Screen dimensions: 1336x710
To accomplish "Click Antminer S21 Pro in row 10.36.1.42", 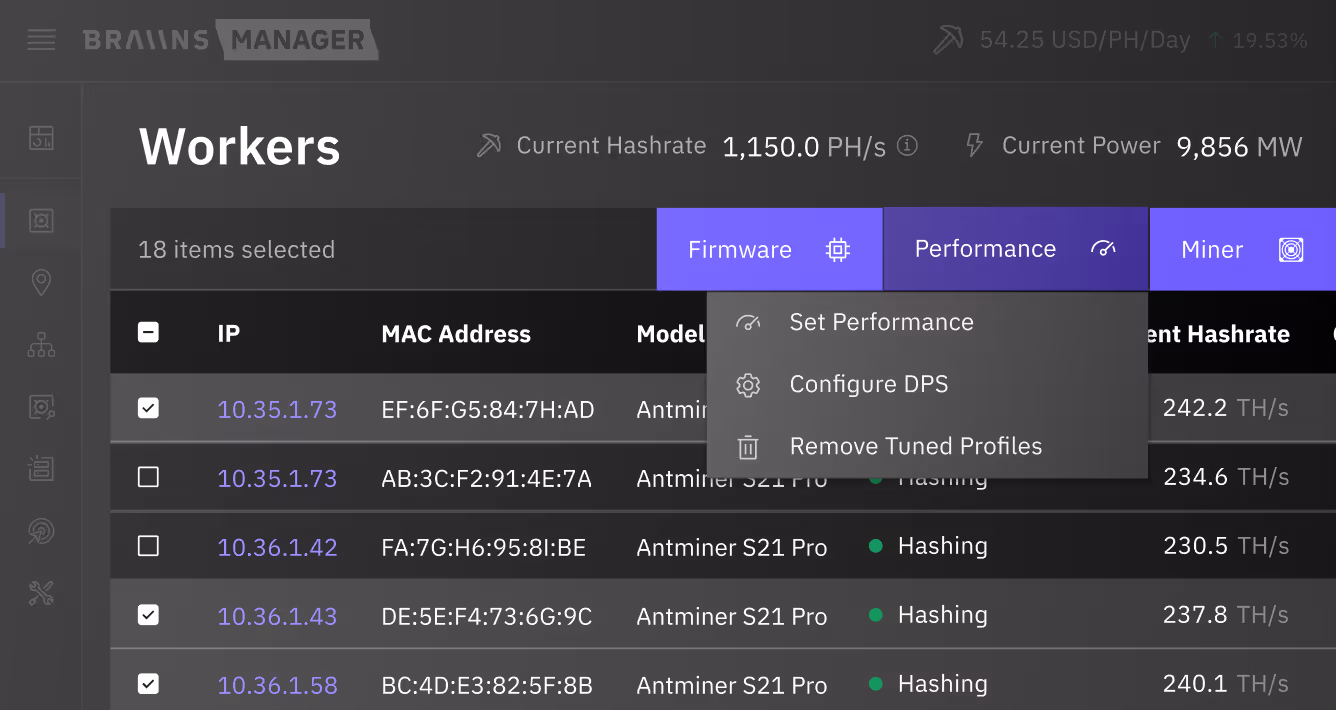I will coord(732,547).
